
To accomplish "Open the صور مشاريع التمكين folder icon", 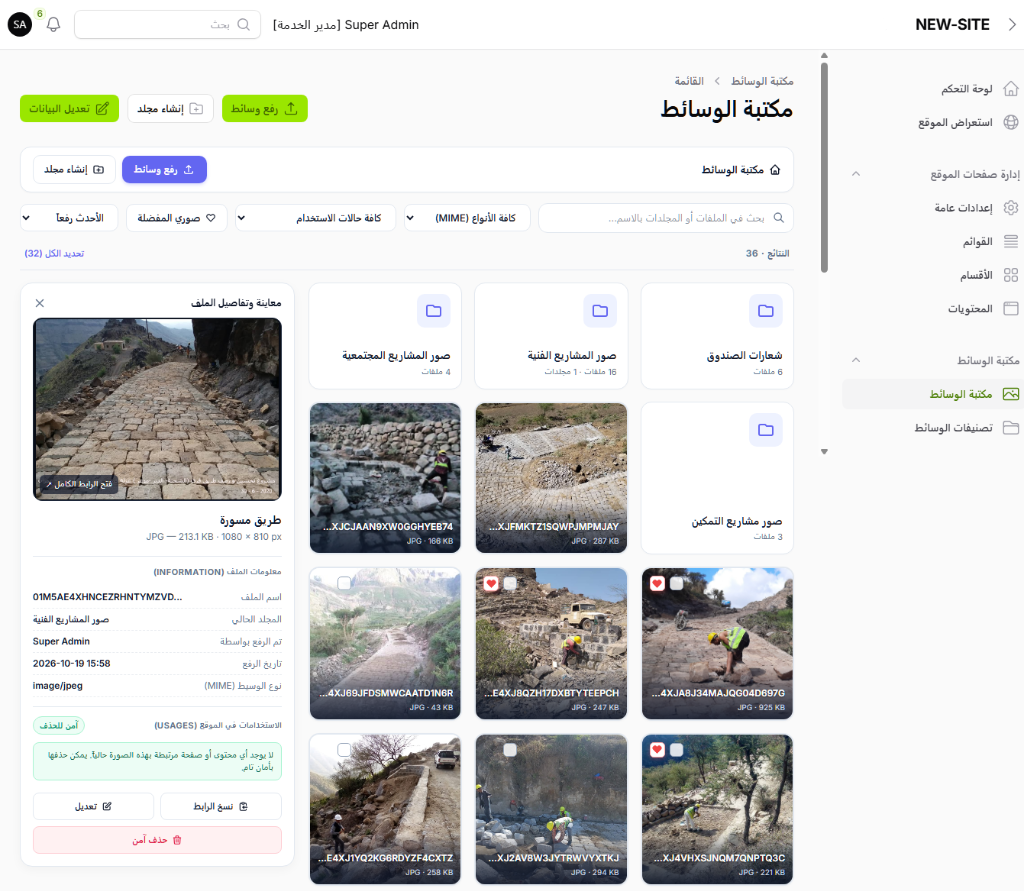I will point(765,430).
